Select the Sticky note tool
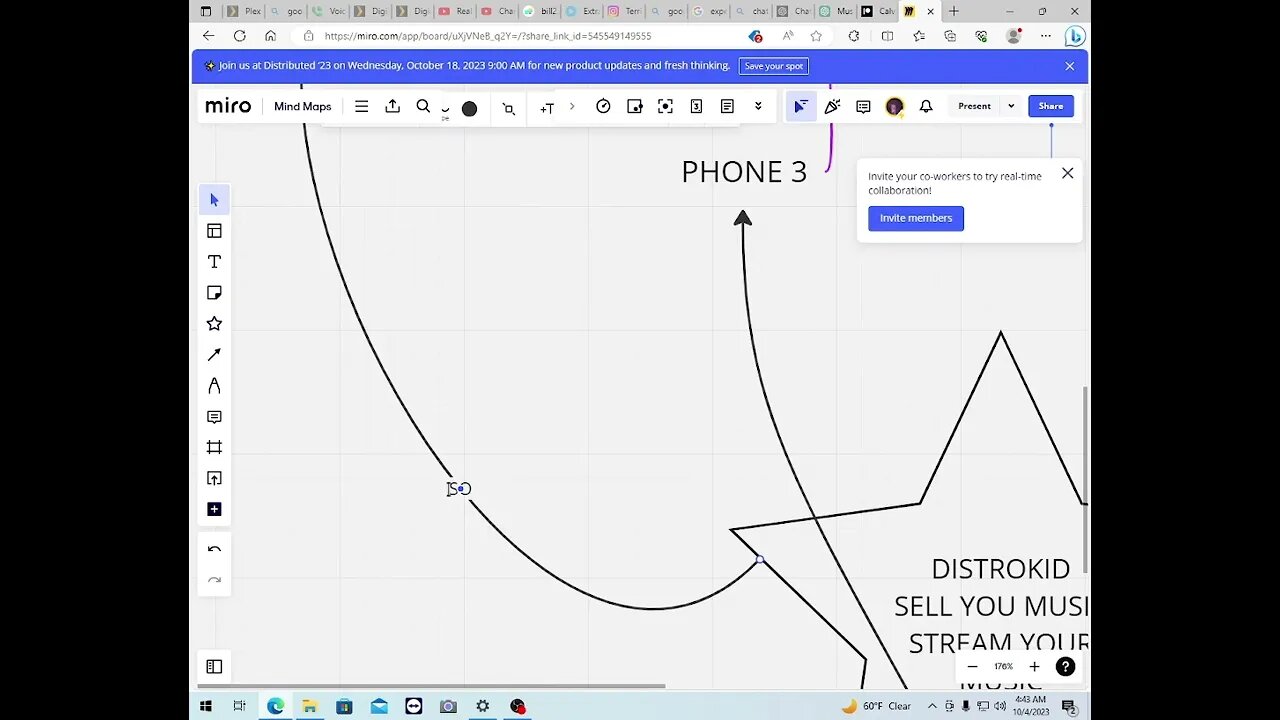Screen dimensions: 1280x720 pos(214,293)
